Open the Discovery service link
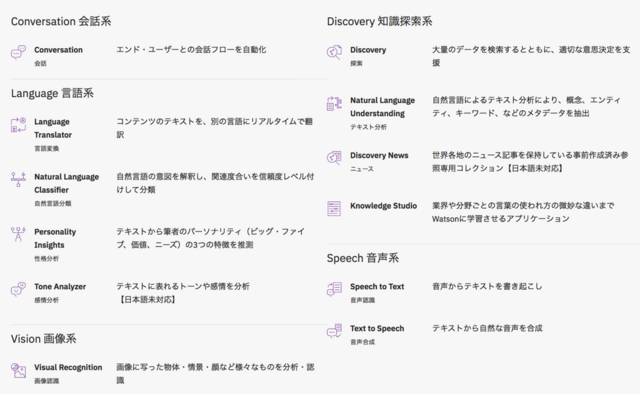Image resolution: width=640 pixels, height=394 pixels. tap(368, 50)
